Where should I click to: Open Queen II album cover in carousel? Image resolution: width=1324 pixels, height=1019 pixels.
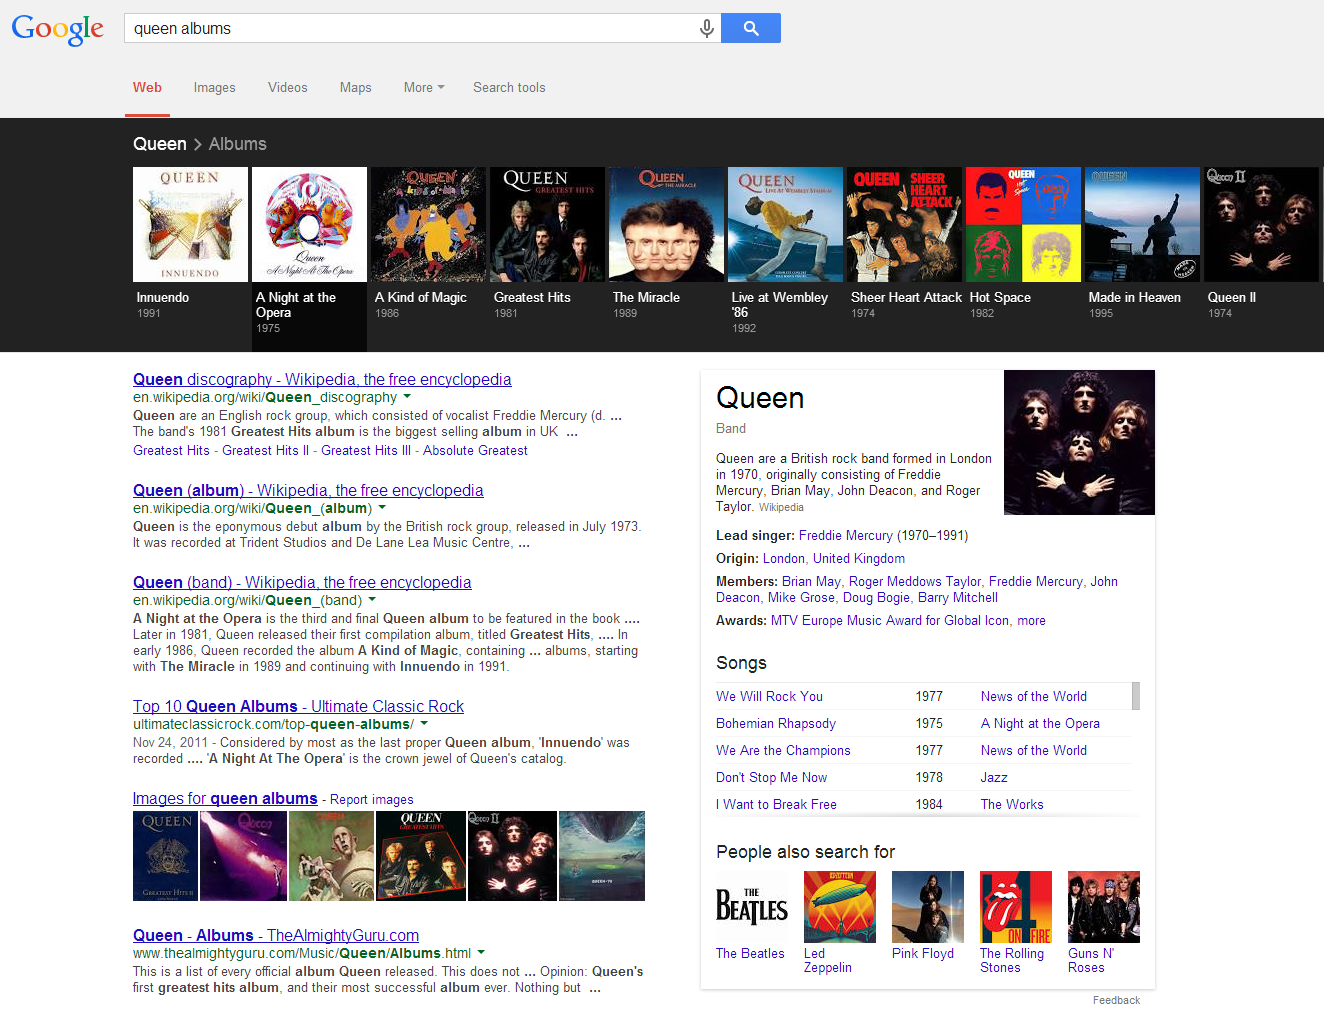point(1261,224)
